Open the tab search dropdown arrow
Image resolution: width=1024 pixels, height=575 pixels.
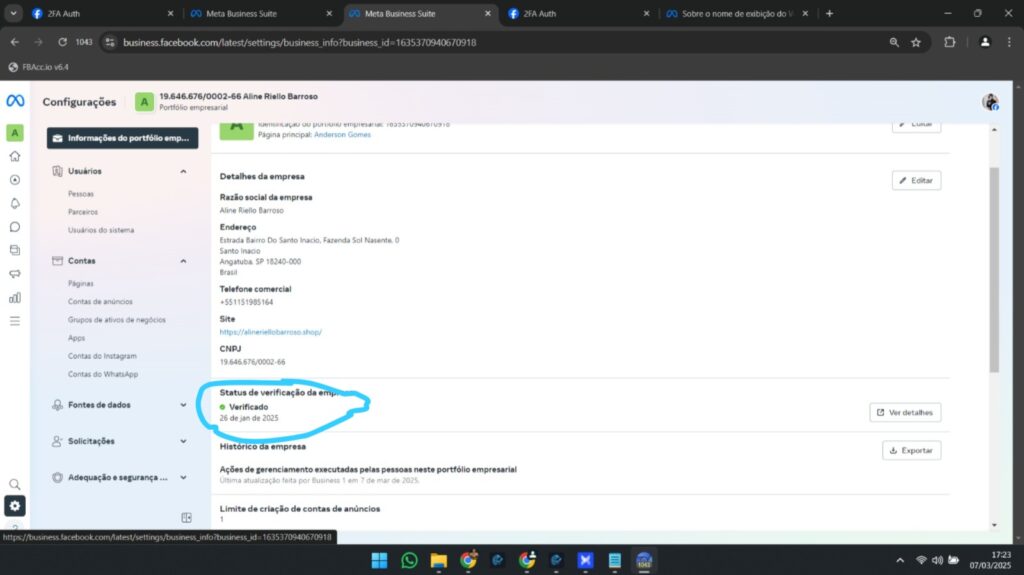13,13
